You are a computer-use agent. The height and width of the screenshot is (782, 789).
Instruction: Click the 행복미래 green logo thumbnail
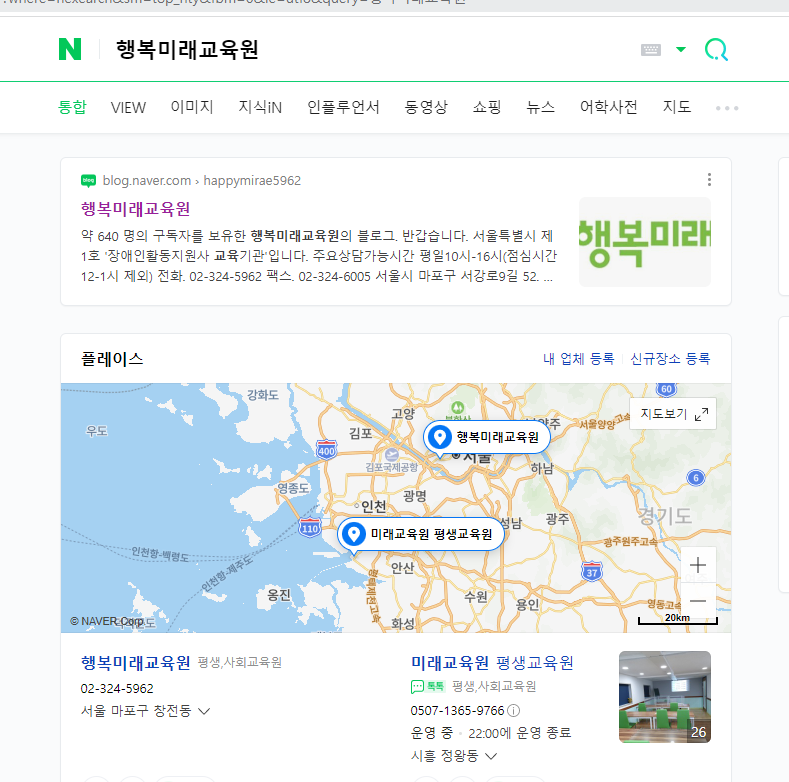tap(645, 242)
